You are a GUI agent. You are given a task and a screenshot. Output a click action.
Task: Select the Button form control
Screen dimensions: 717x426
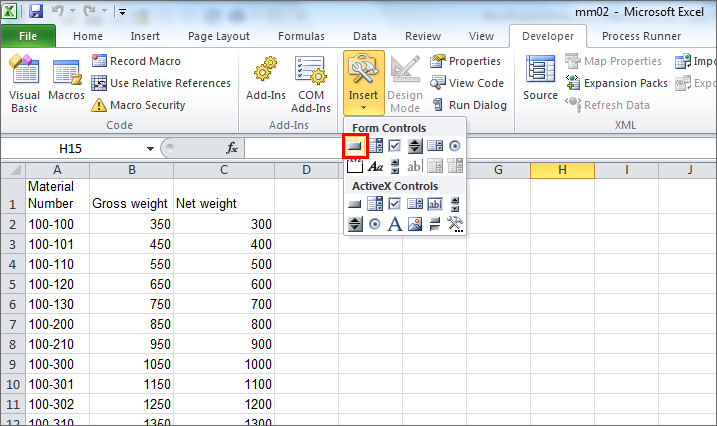click(x=356, y=146)
